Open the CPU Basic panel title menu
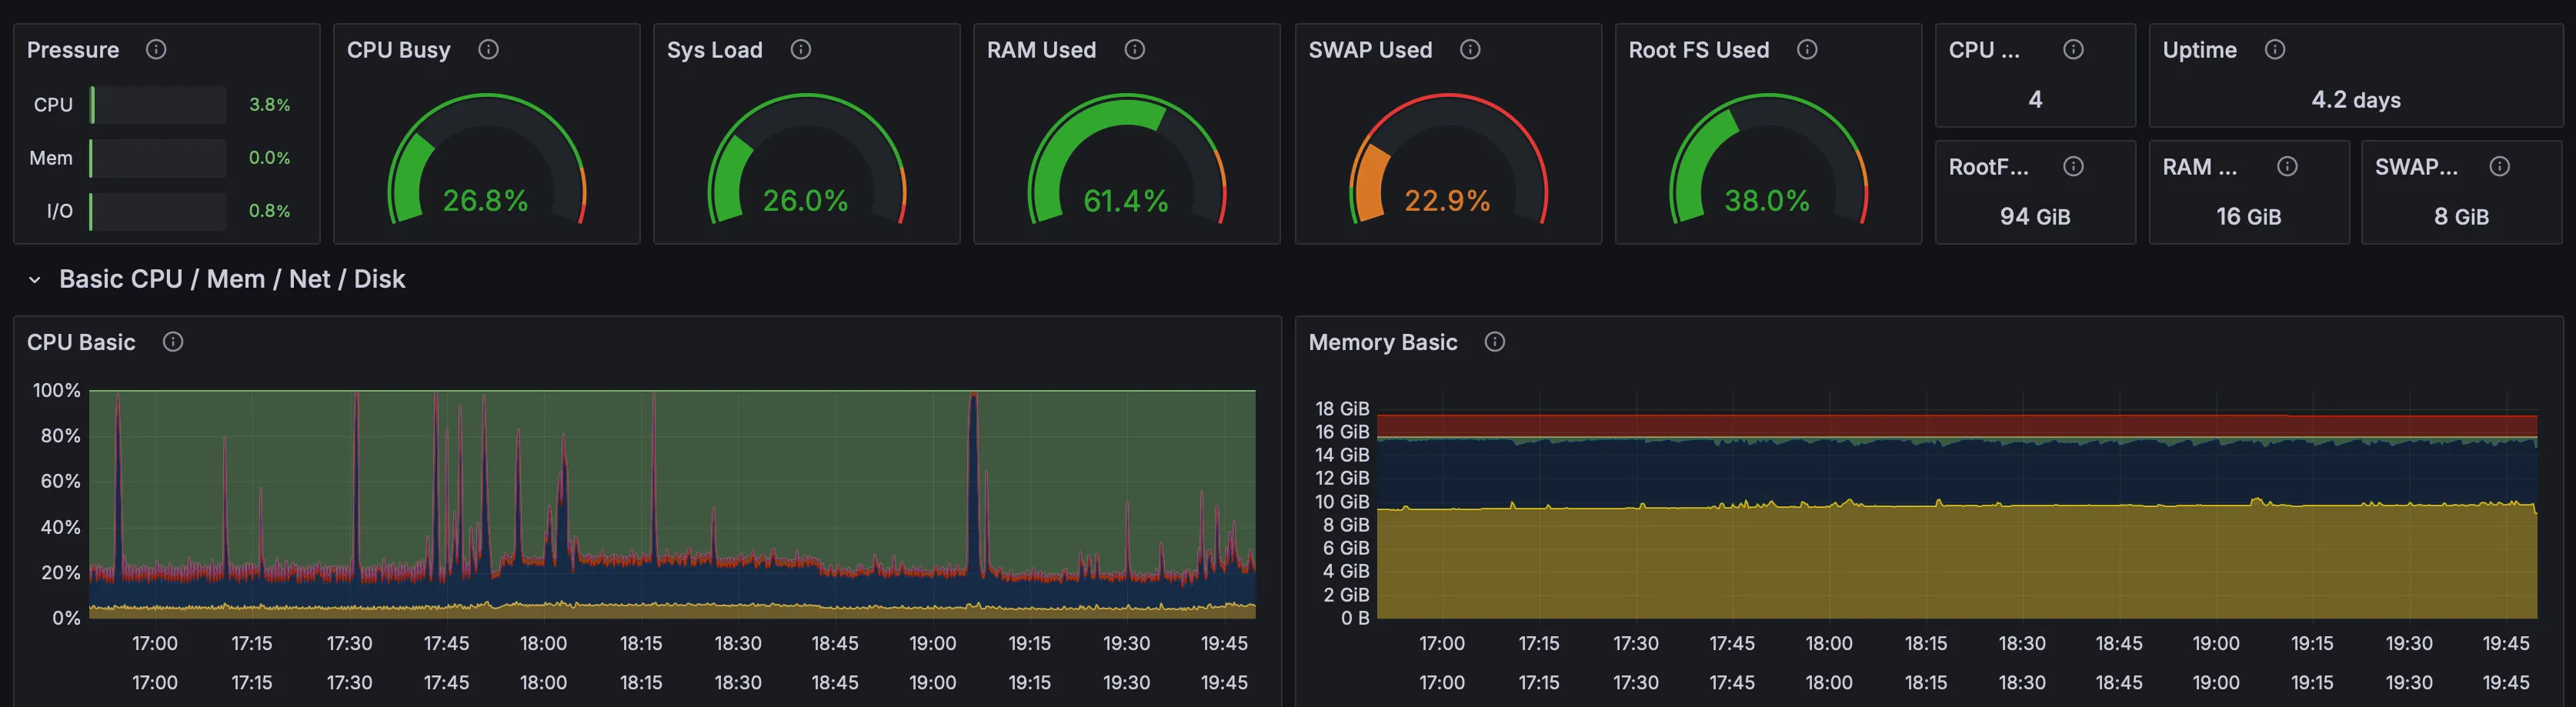This screenshot has width=2576, height=707. (81, 342)
